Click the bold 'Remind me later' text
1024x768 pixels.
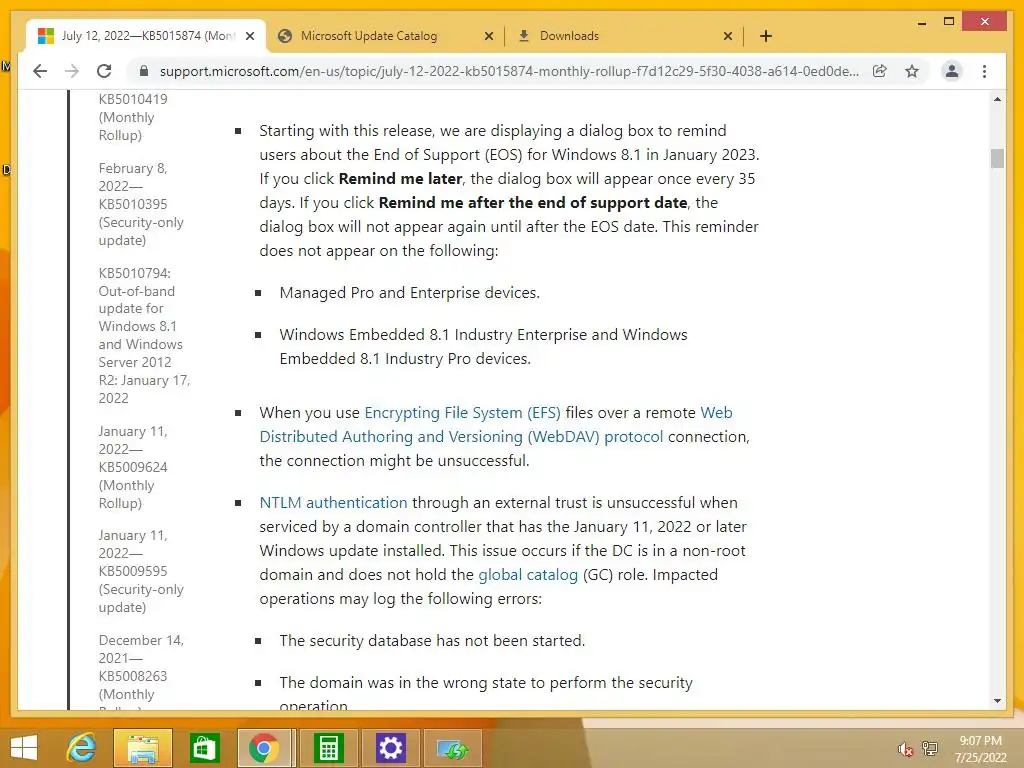(x=400, y=178)
